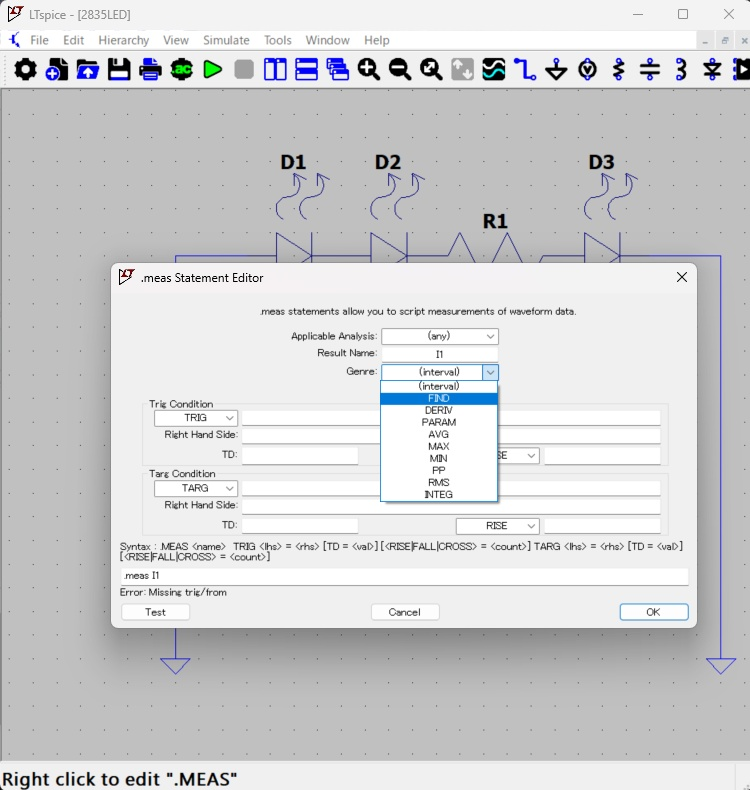
Task: Zoom out of the schematic
Action: [x=400, y=70]
